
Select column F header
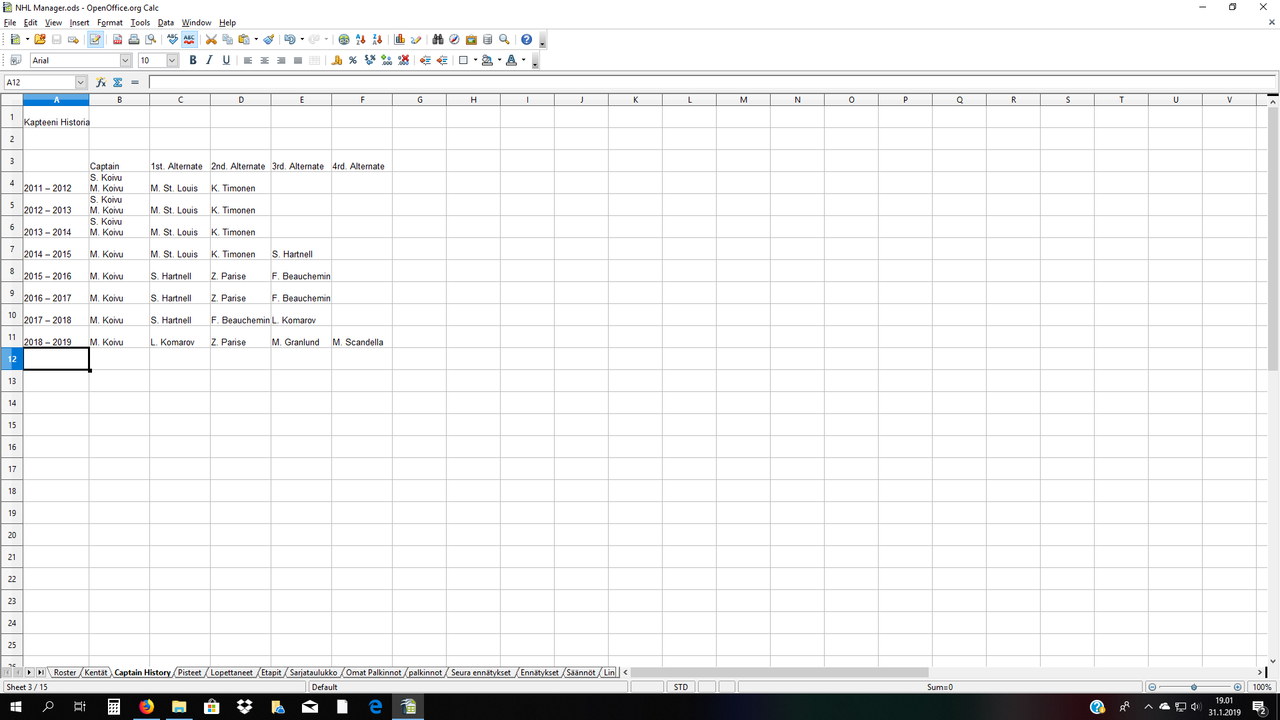point(361,100)
